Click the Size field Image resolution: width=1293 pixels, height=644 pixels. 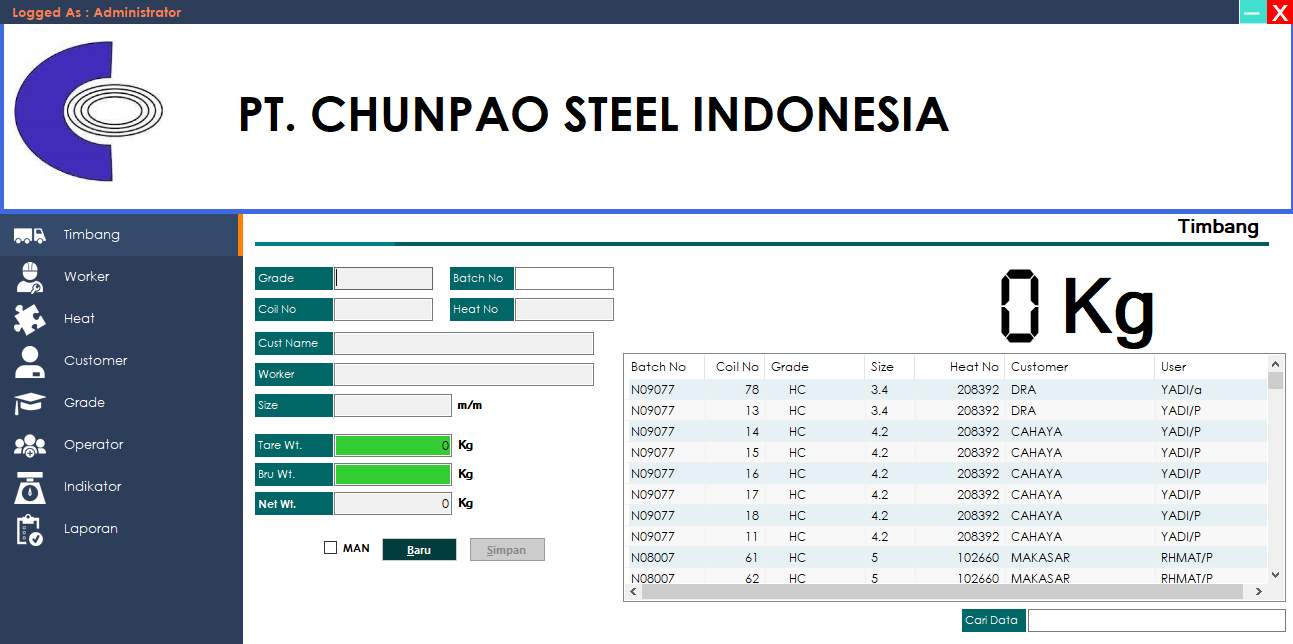(x=393, y=405)
